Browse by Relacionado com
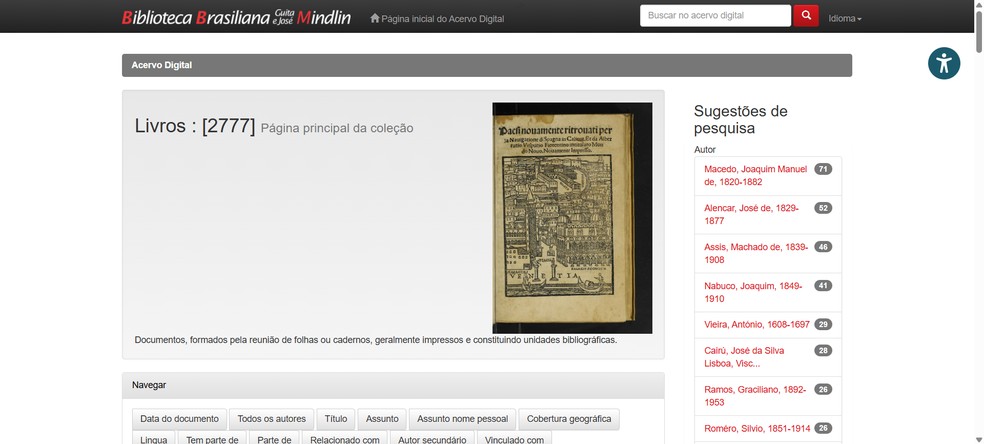Viewport: 984px width, 444px height. tap(345, 439)
